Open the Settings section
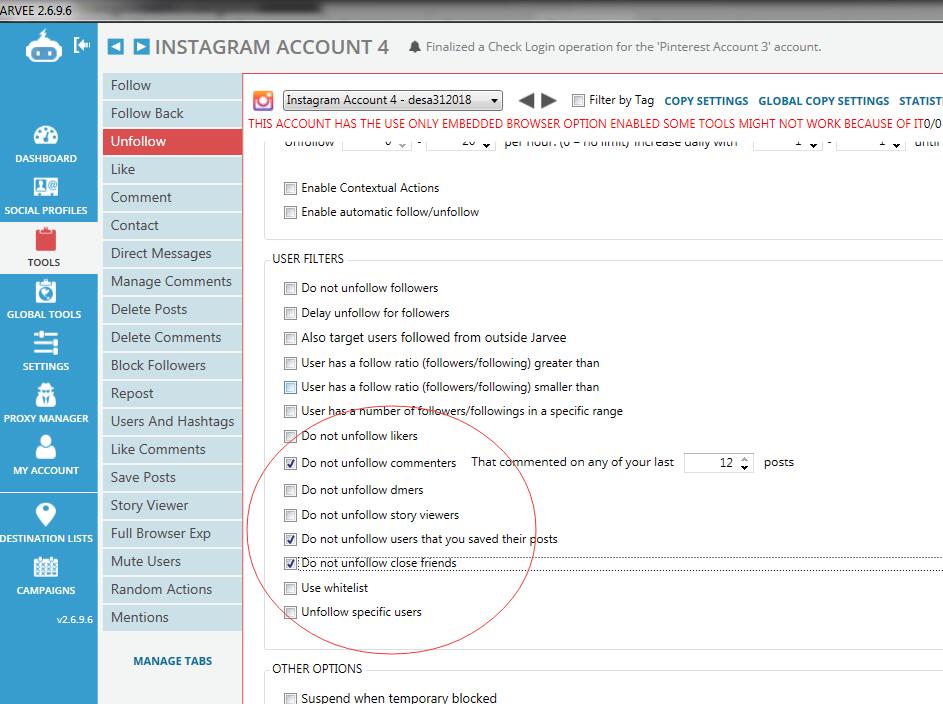This screenshot has width=943, height=704. [46, 352]
